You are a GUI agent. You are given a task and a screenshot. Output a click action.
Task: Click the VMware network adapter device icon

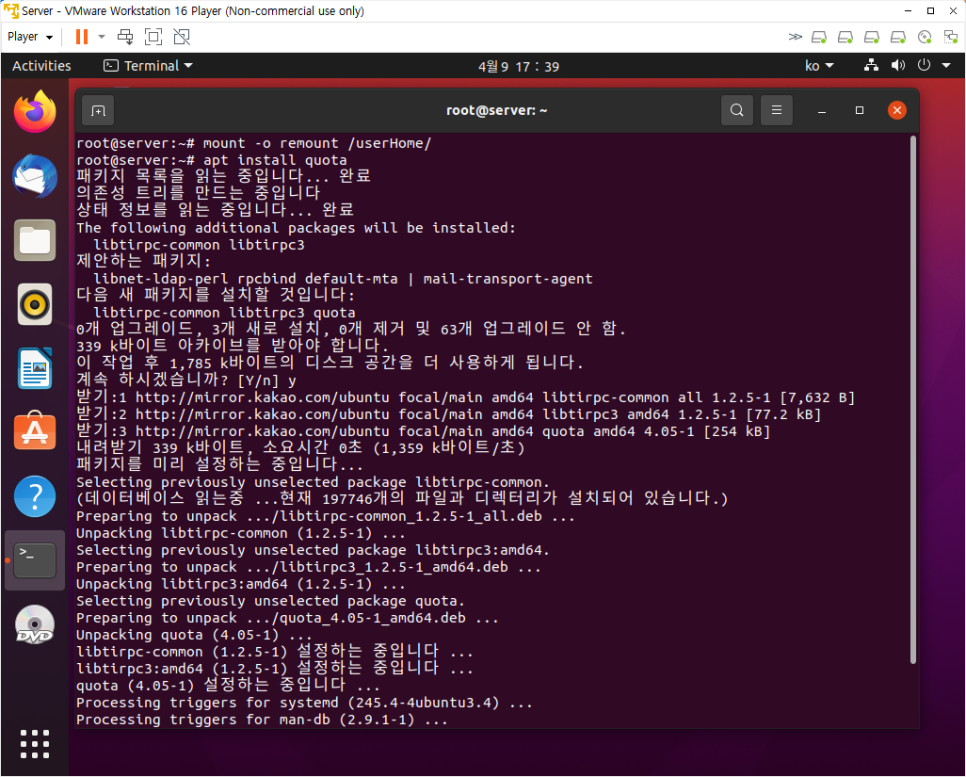(951, 37)
